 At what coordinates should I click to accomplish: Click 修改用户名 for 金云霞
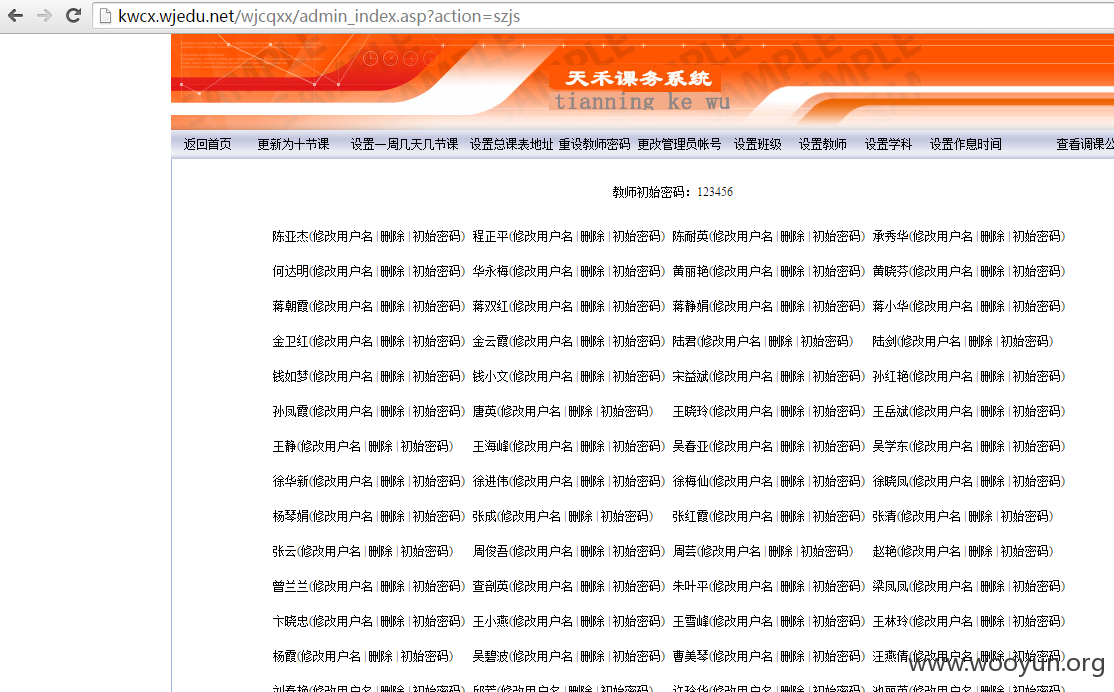543,341
